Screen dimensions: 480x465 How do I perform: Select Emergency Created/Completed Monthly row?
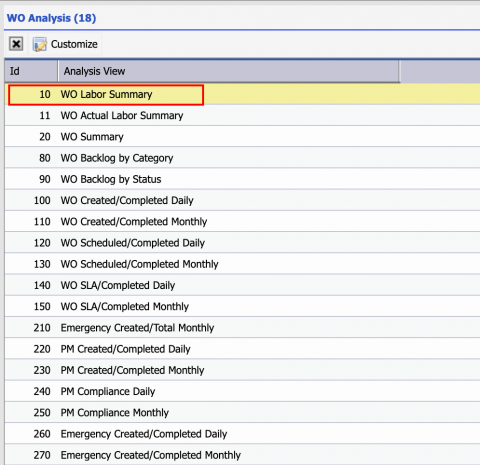point(242,455)
